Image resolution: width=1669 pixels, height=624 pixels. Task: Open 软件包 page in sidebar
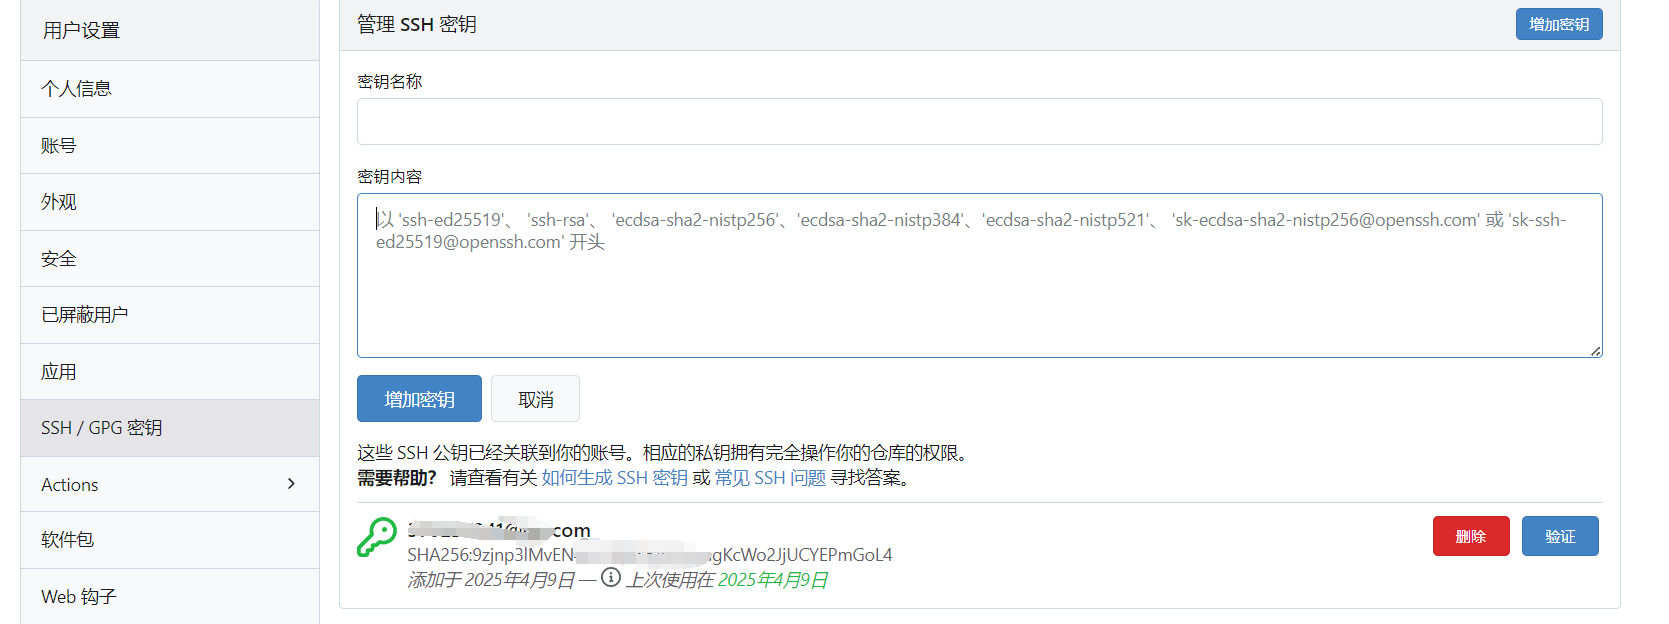68,540
